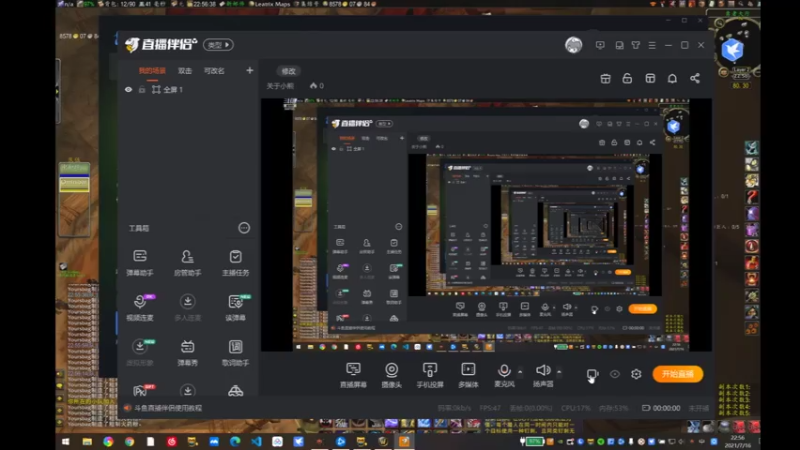Open the 主播任务 tool

[235, 262]
